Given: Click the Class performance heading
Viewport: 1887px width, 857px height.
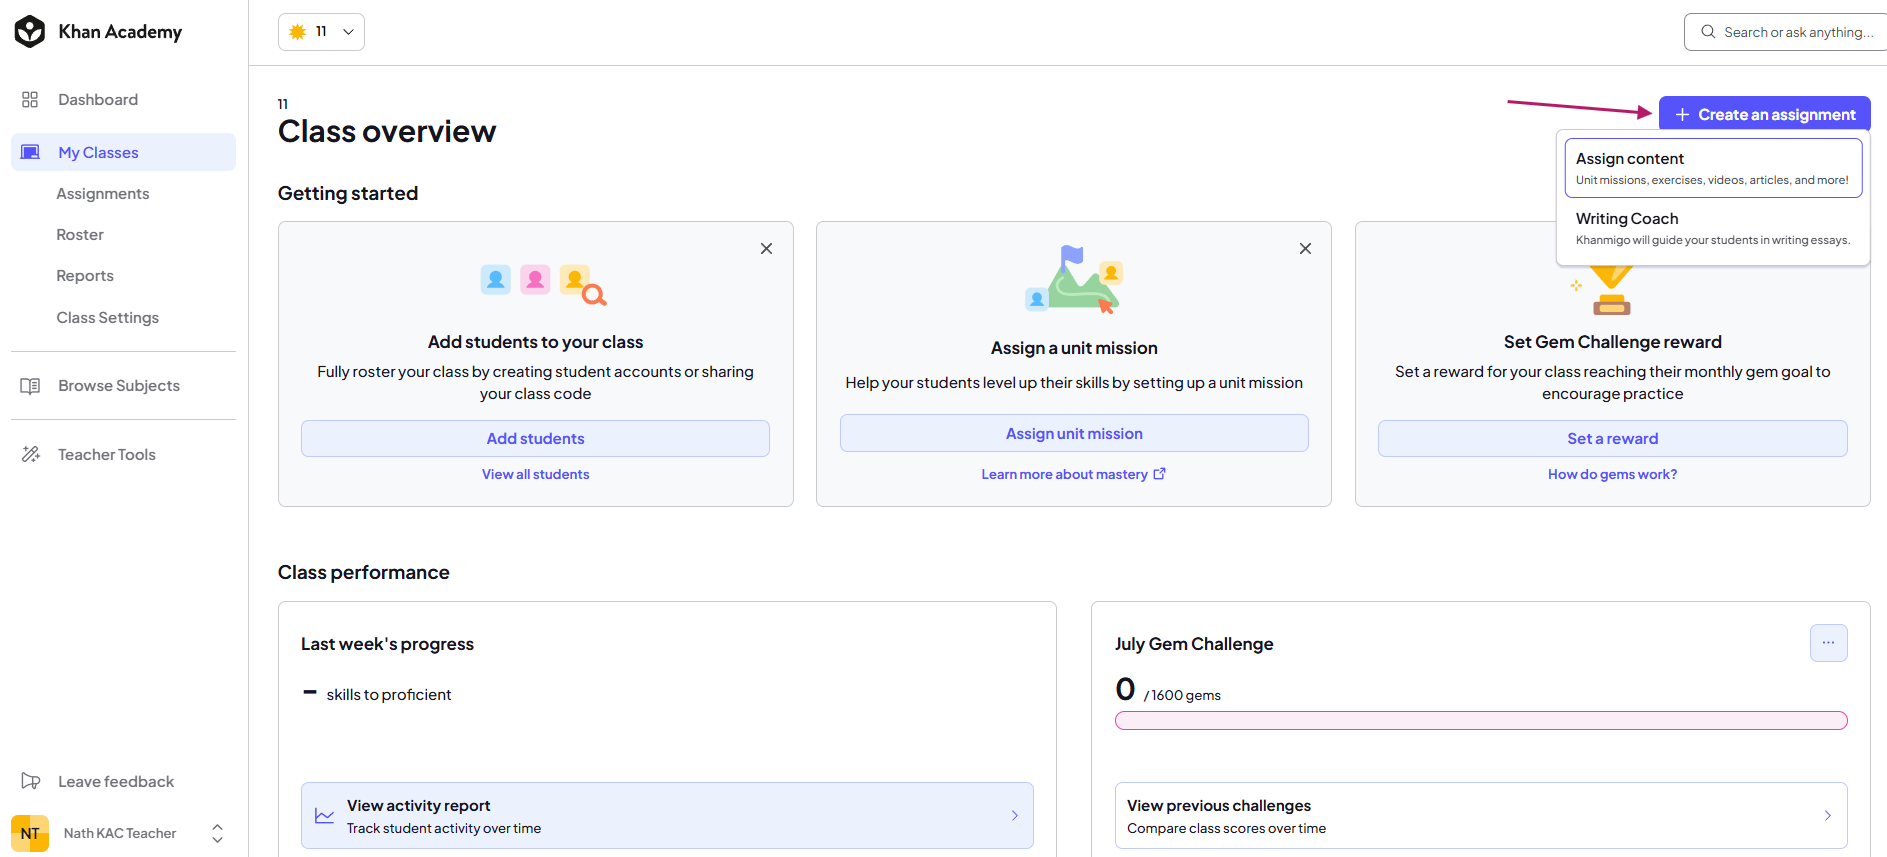Looking at the screenshot, I should pyautogui.click(x=364, y=572).
